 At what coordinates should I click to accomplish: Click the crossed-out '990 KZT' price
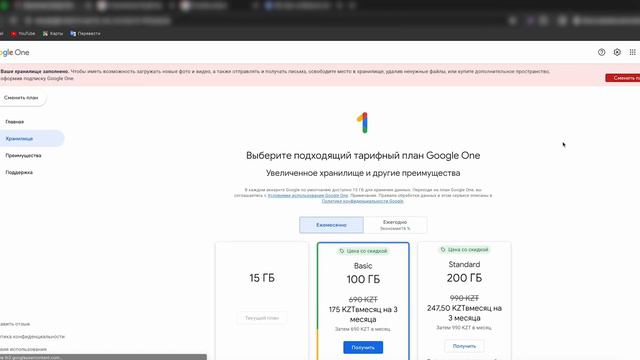point(464,298)
